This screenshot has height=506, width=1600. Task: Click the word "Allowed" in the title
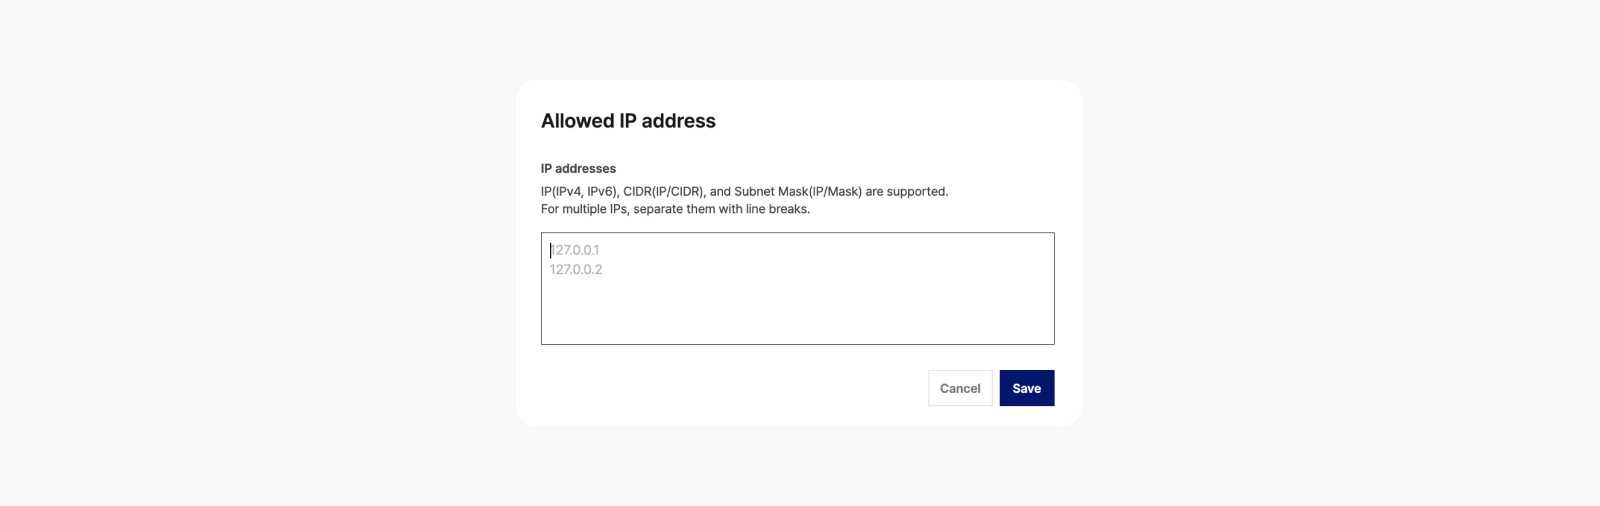(577, 121)
